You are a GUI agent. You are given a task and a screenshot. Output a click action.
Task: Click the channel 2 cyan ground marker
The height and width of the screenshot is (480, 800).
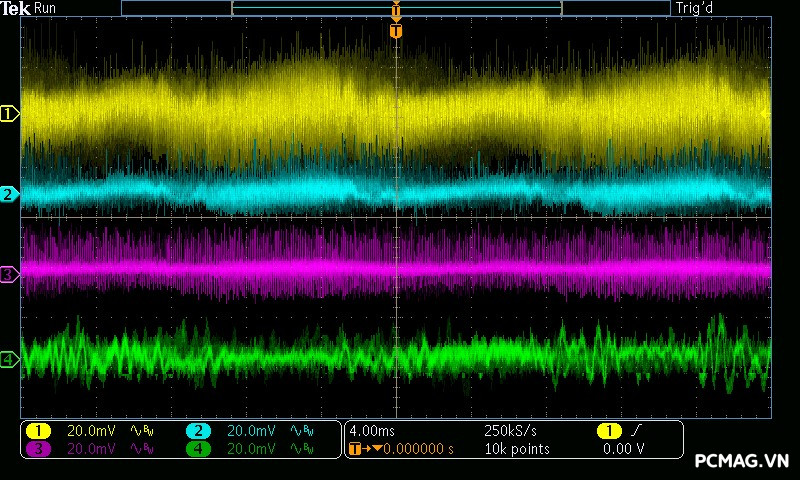tap(9, 194)
